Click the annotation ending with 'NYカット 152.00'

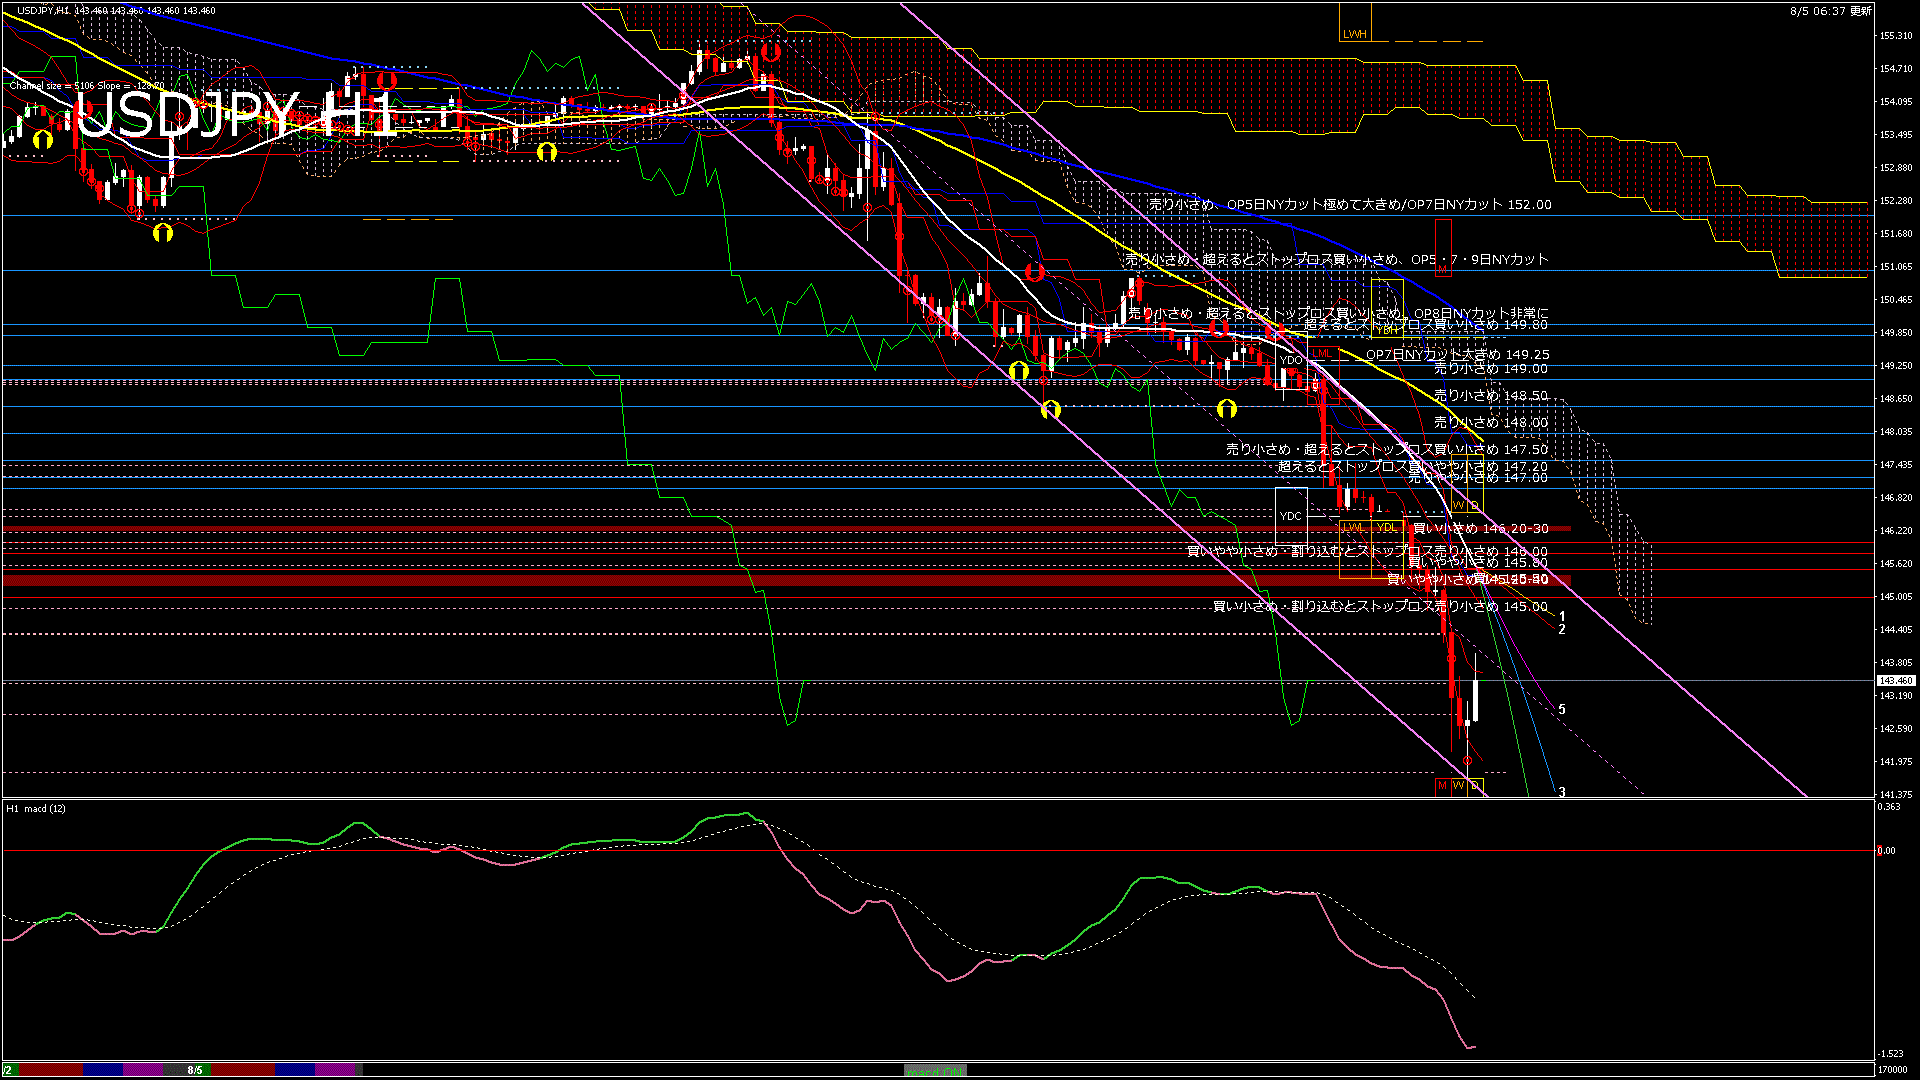1350,204
